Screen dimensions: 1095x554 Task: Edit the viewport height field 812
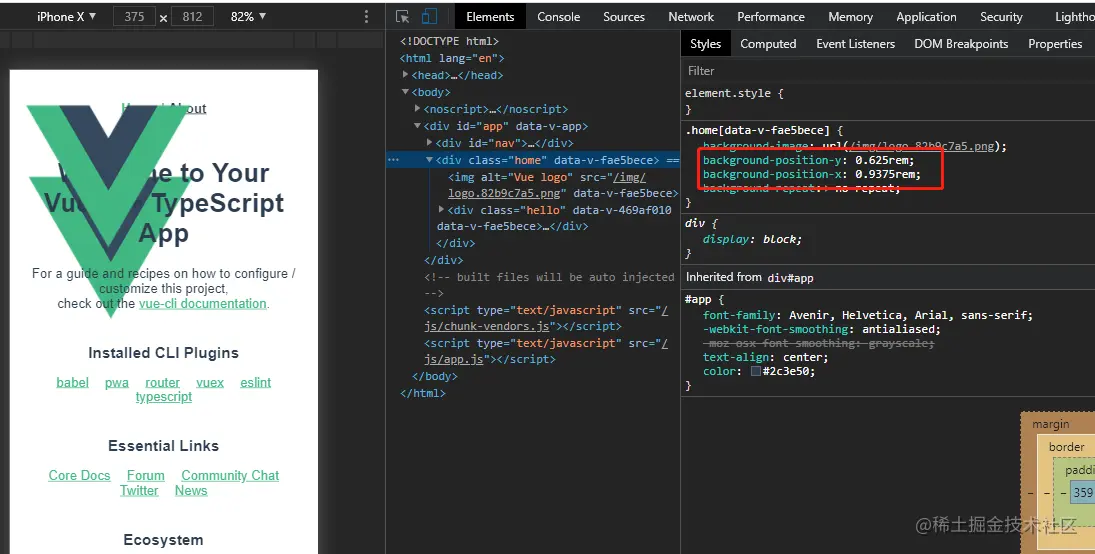click(192, 17)
